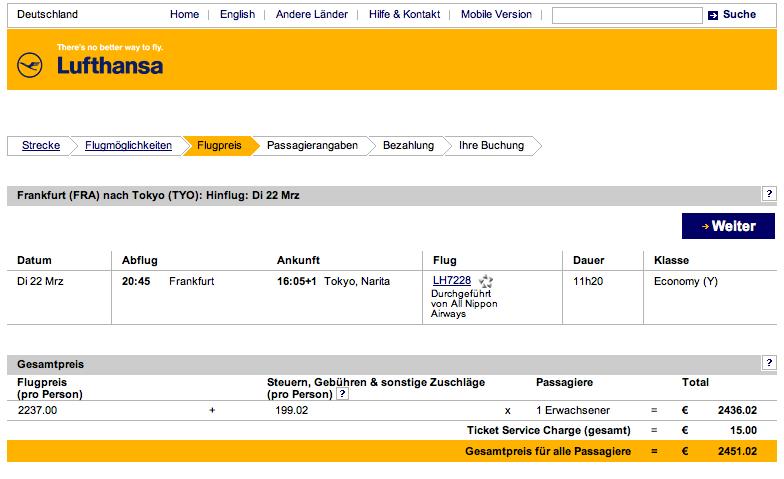Open help icon in the Gesamtpreis header
This screenshot has width=784, height=479.
tap(769, 365)
